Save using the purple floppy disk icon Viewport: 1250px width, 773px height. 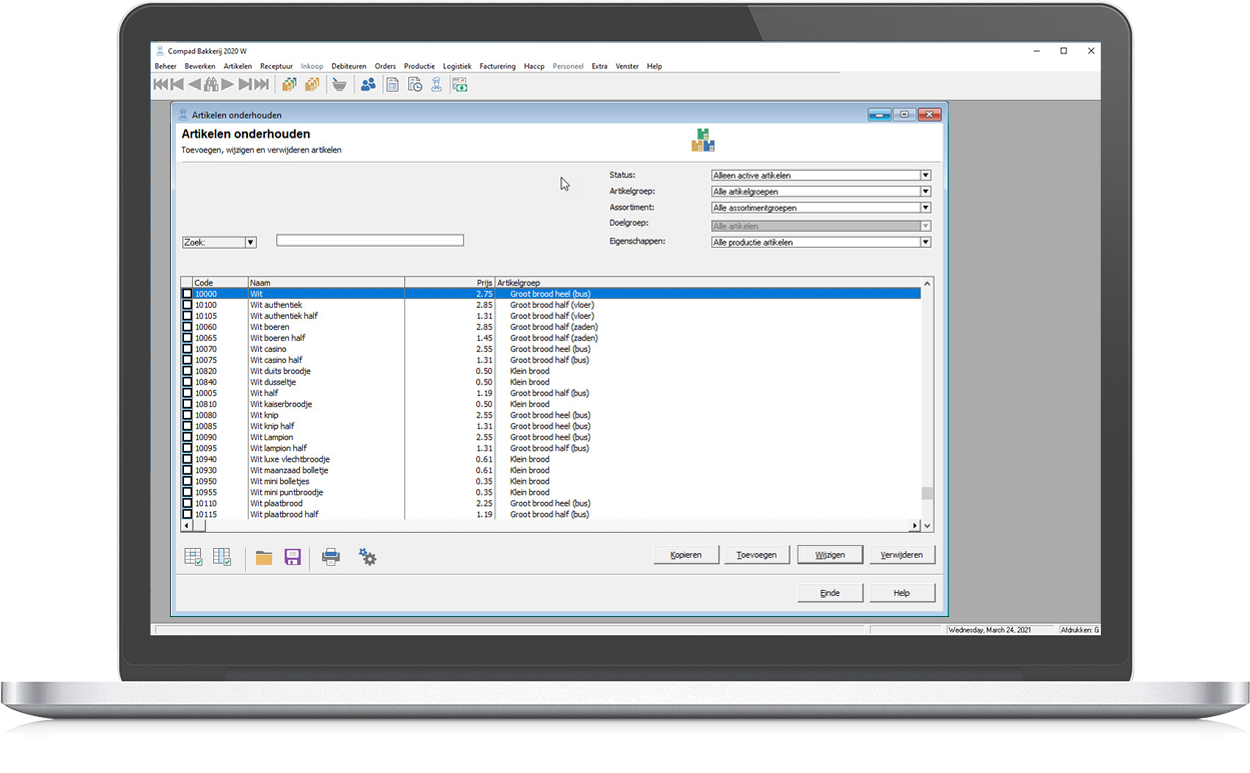point(293,558)
